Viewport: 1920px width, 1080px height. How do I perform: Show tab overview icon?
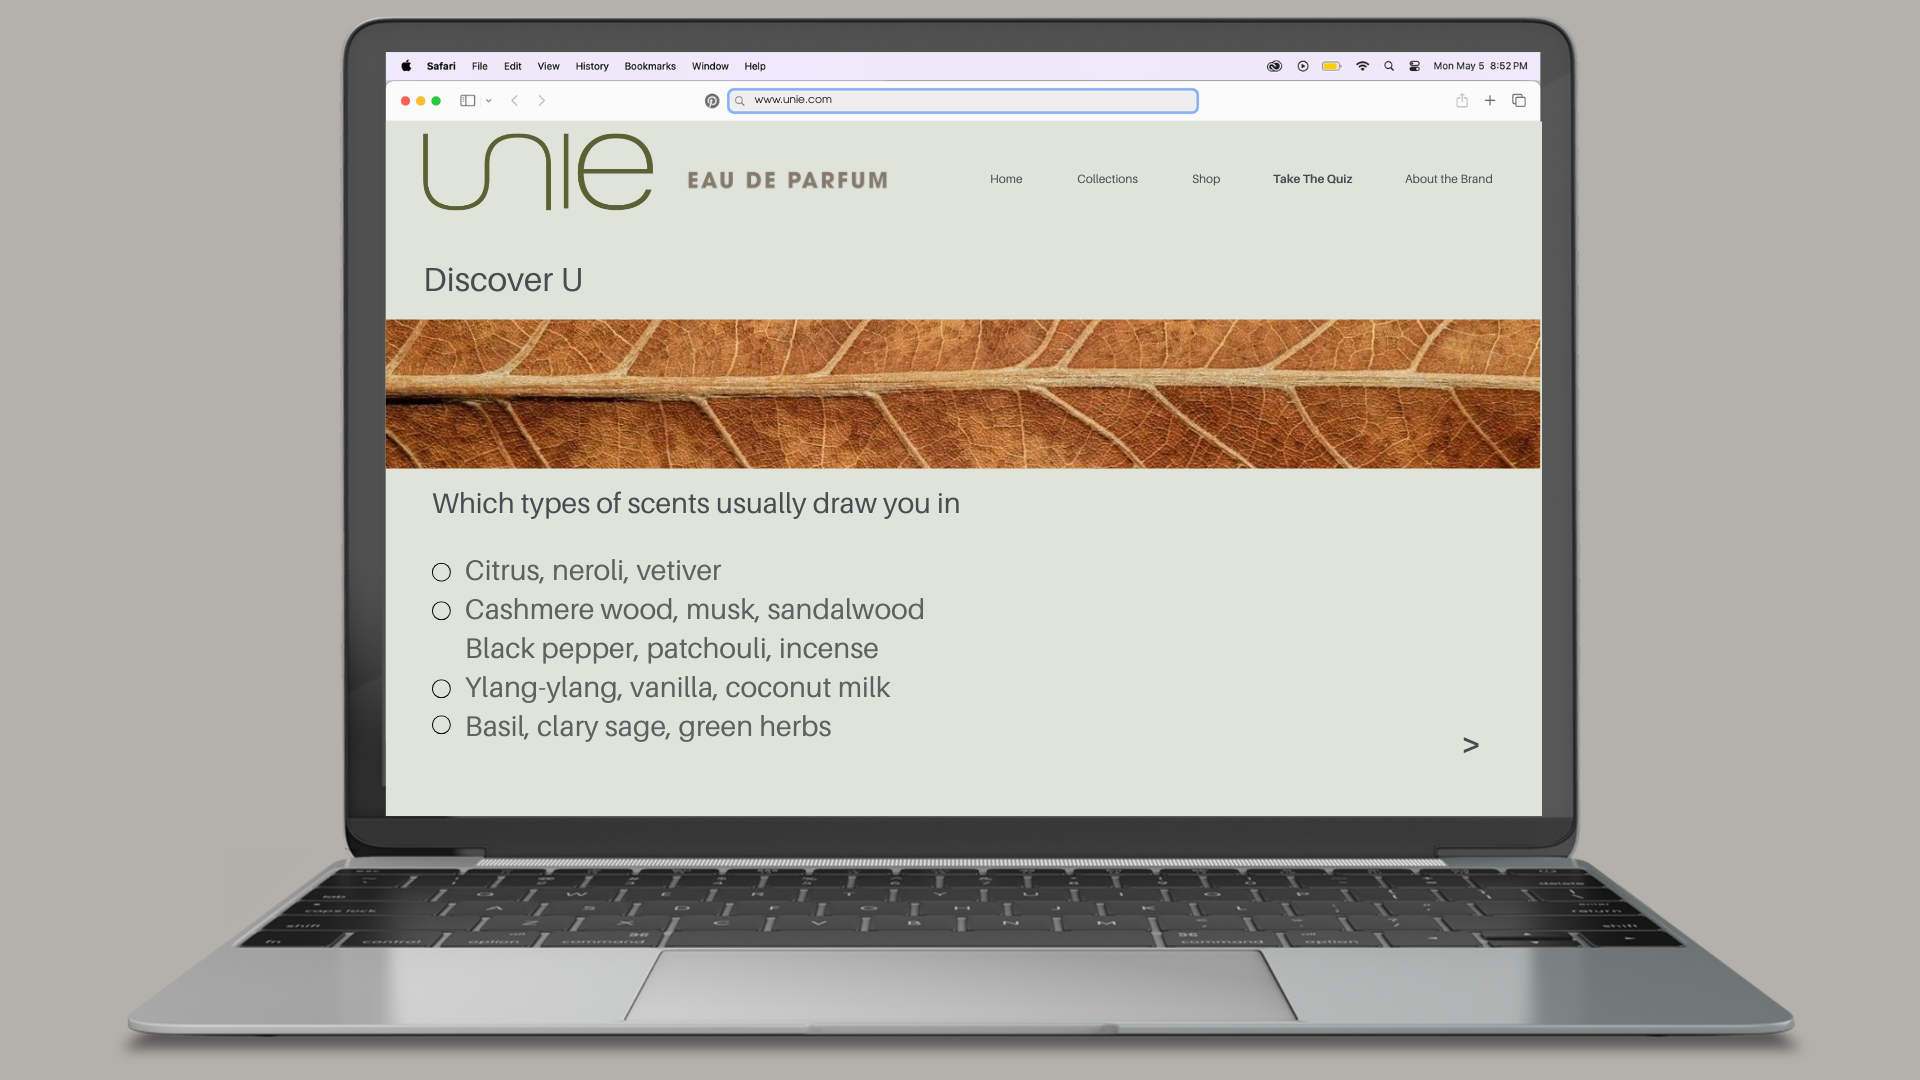(1519, 100)
